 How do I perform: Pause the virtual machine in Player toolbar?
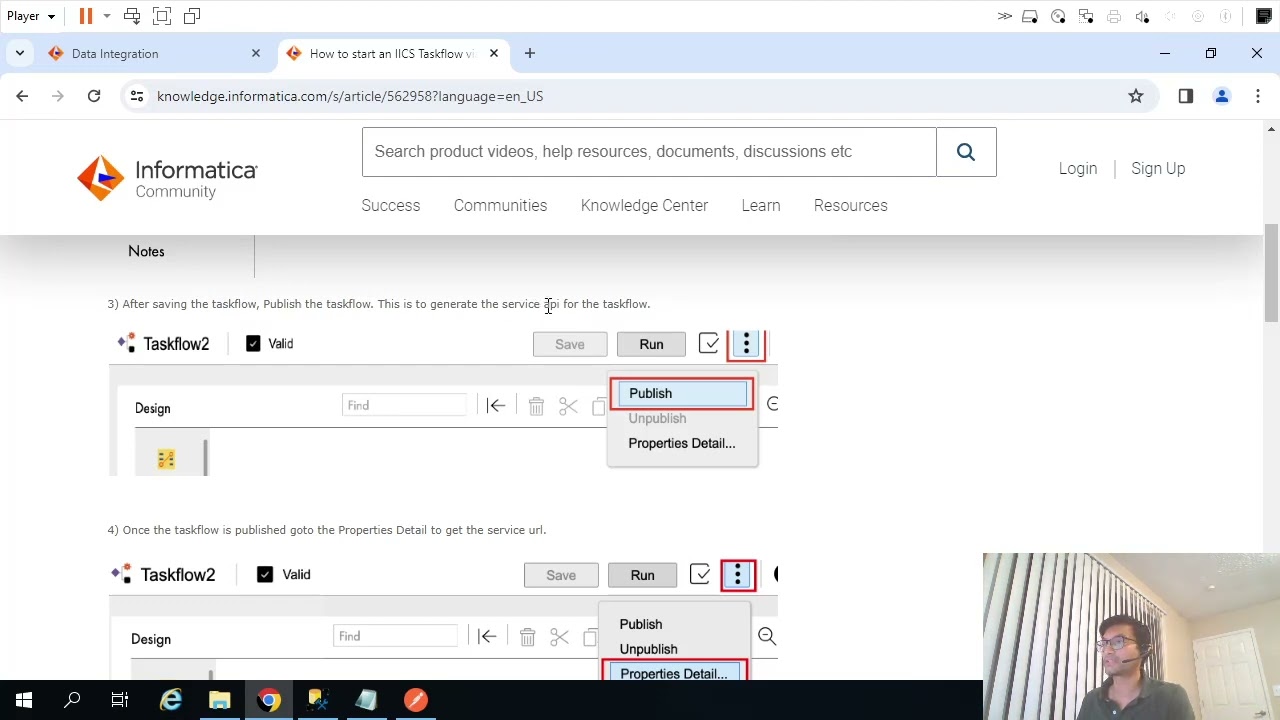click(86, 16)
